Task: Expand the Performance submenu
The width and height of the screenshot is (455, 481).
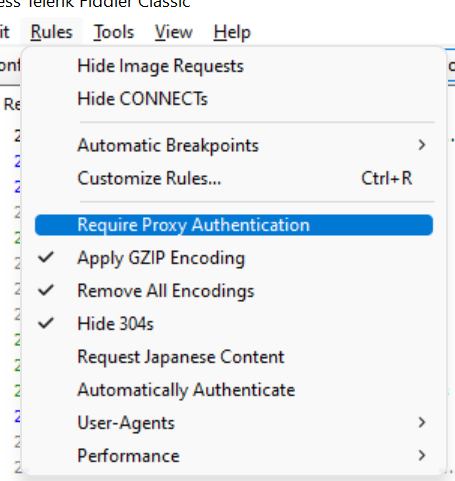Action: pos(234,455)
